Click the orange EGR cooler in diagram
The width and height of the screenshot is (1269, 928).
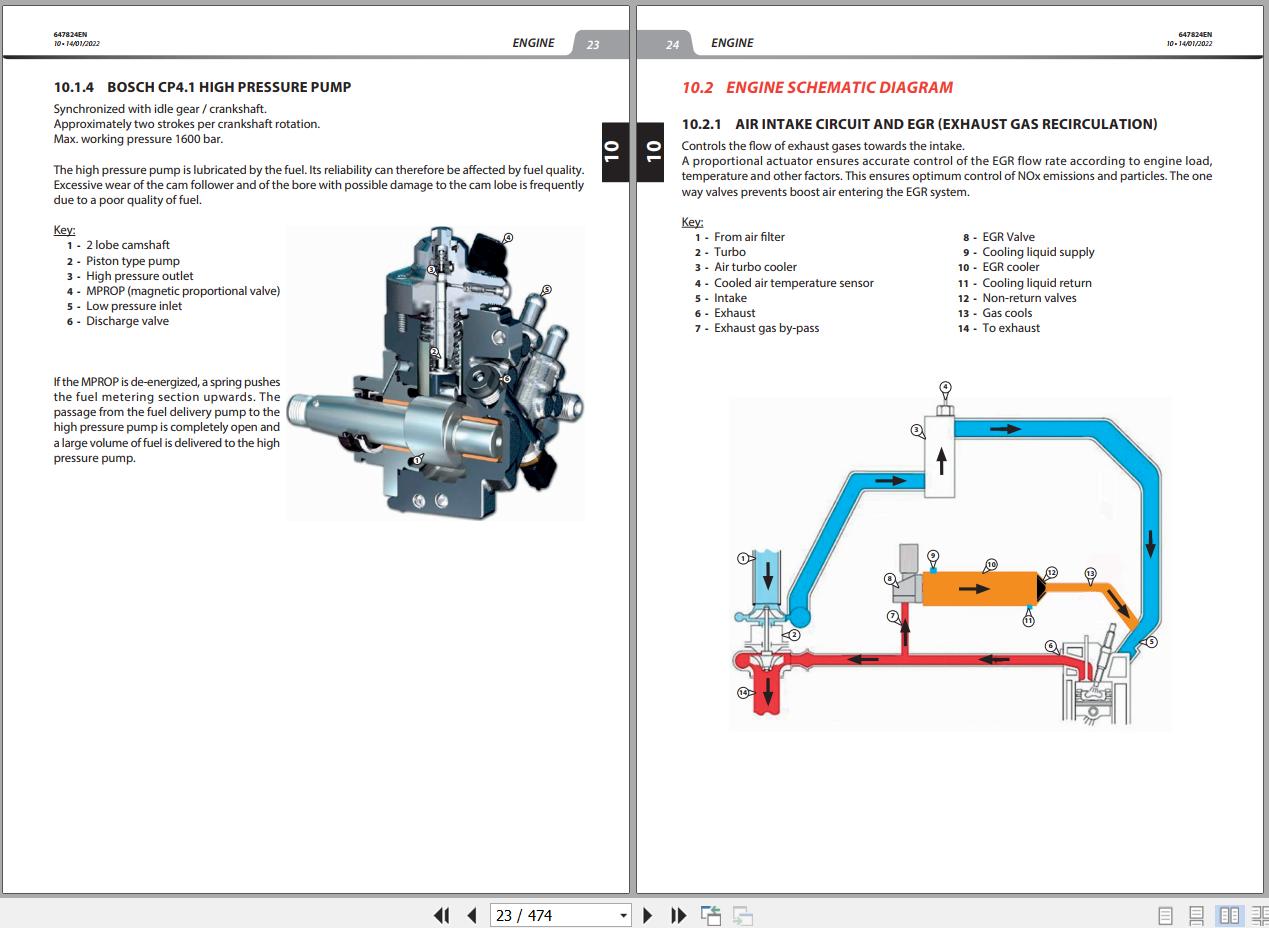click(980, 588)
